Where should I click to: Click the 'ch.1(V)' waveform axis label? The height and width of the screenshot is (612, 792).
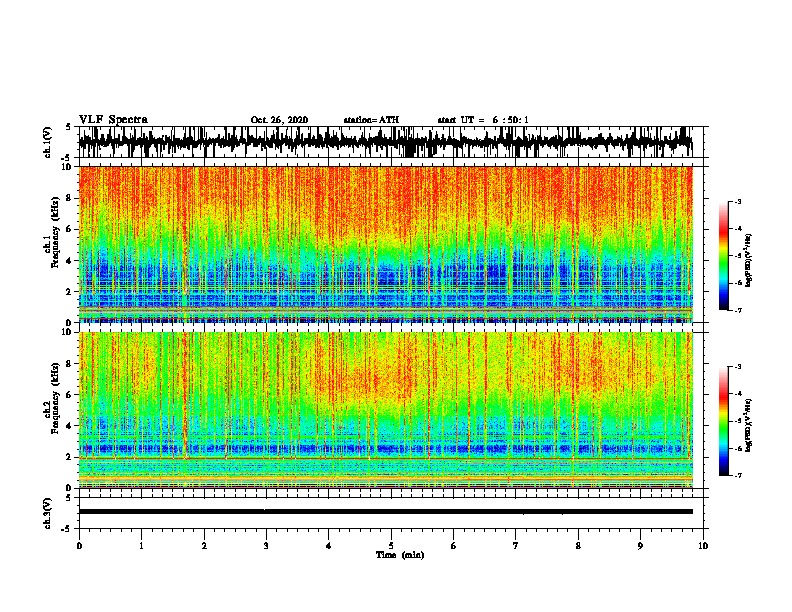click(47, 142)
